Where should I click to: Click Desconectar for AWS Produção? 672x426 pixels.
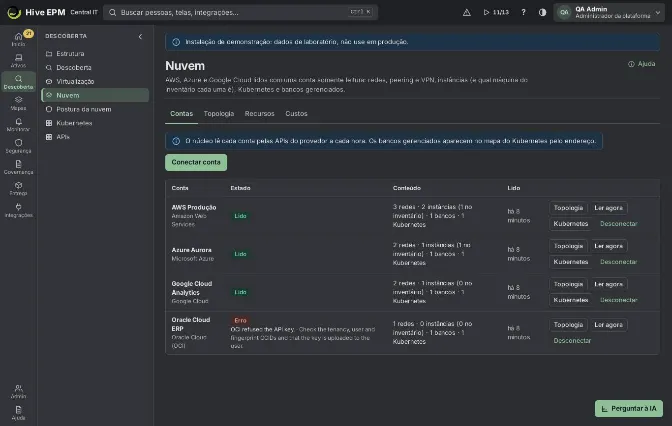pos(618,224)
